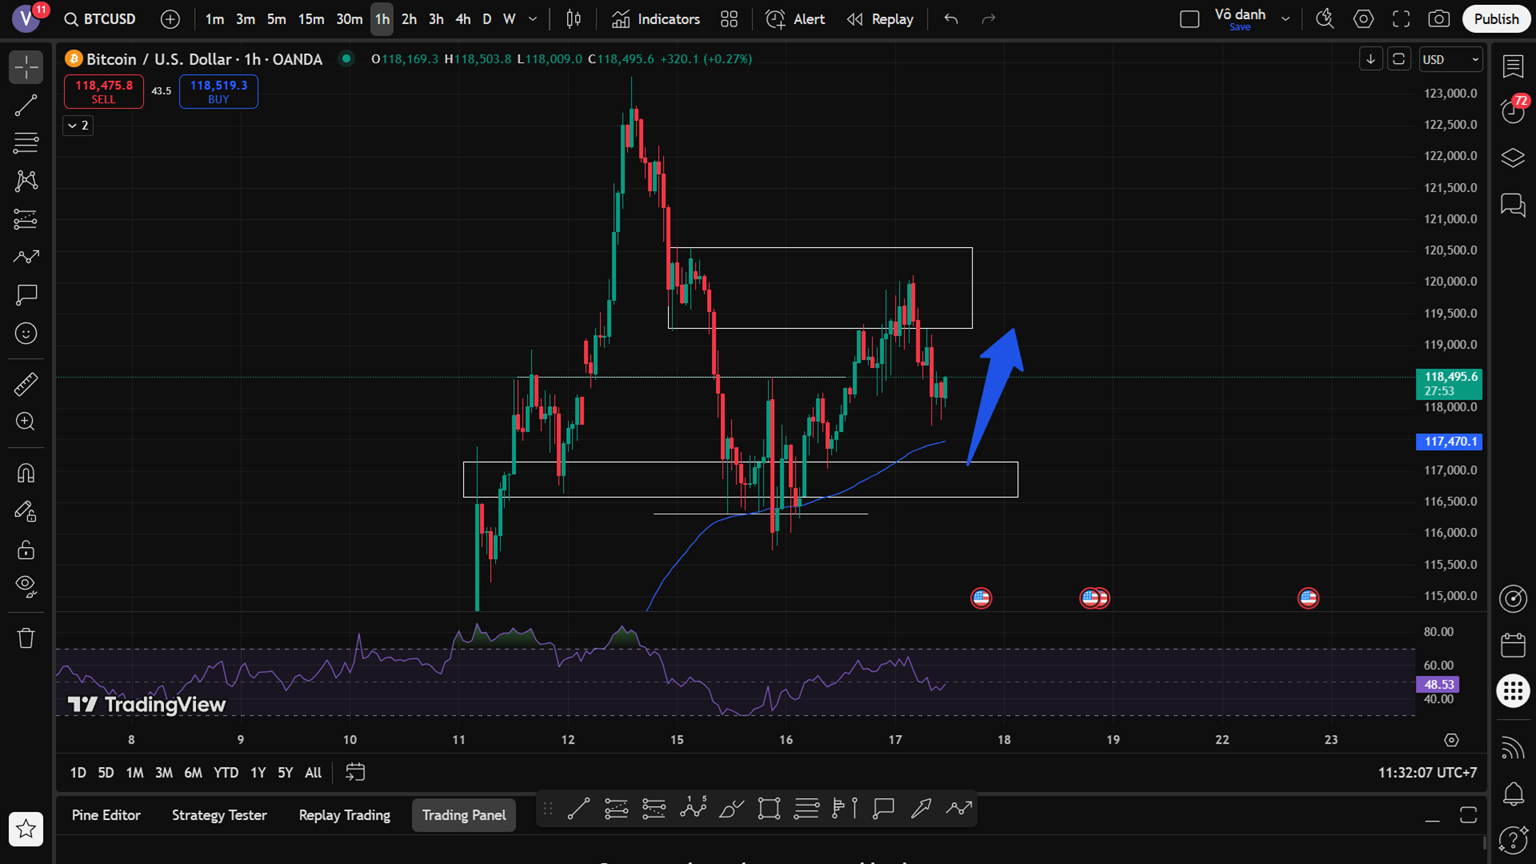Image resolution: width=1536 pixels, height=864 pixels.
Task: Open the chats panel icon
Action: [1513, 205]
